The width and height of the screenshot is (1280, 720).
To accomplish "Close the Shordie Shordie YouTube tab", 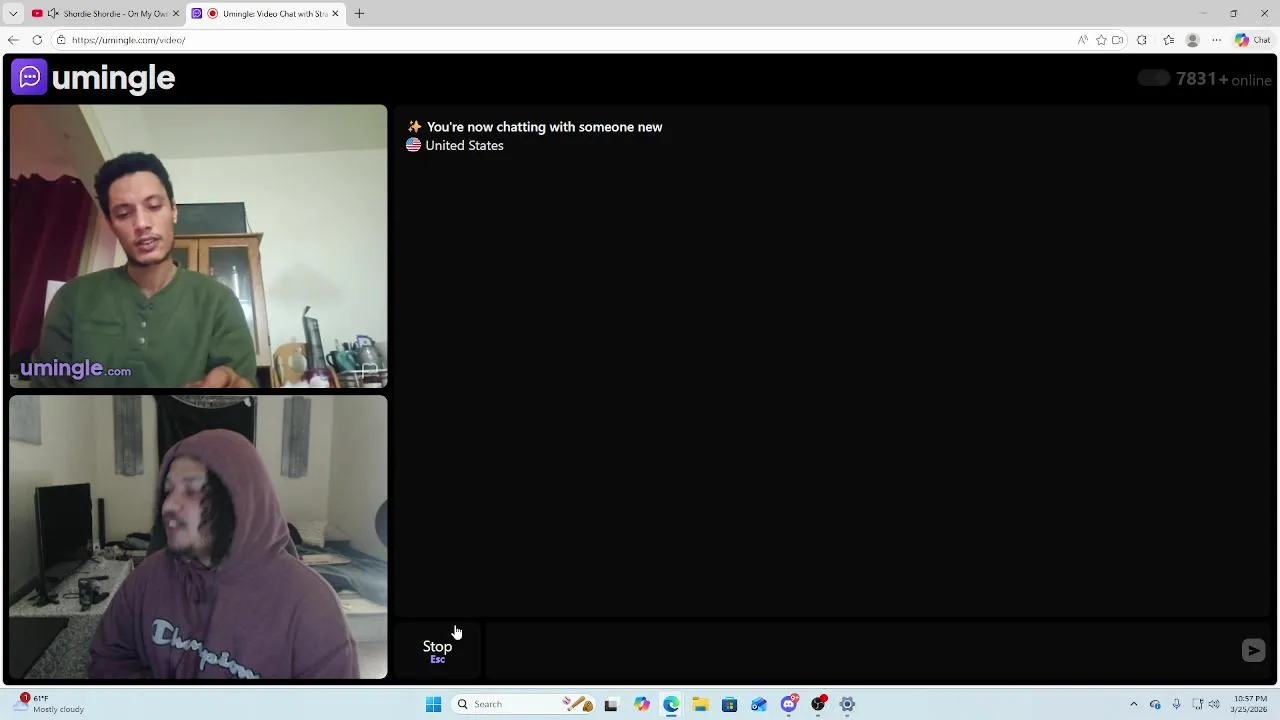I will tap(176, 14).
